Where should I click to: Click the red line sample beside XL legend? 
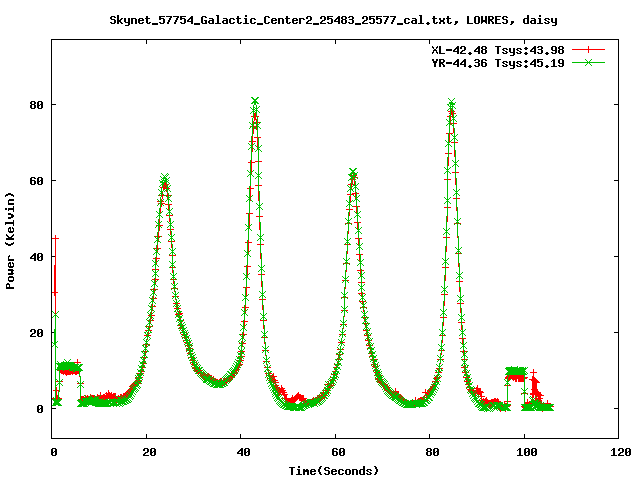pyautogui.click(x=588, y=50)
